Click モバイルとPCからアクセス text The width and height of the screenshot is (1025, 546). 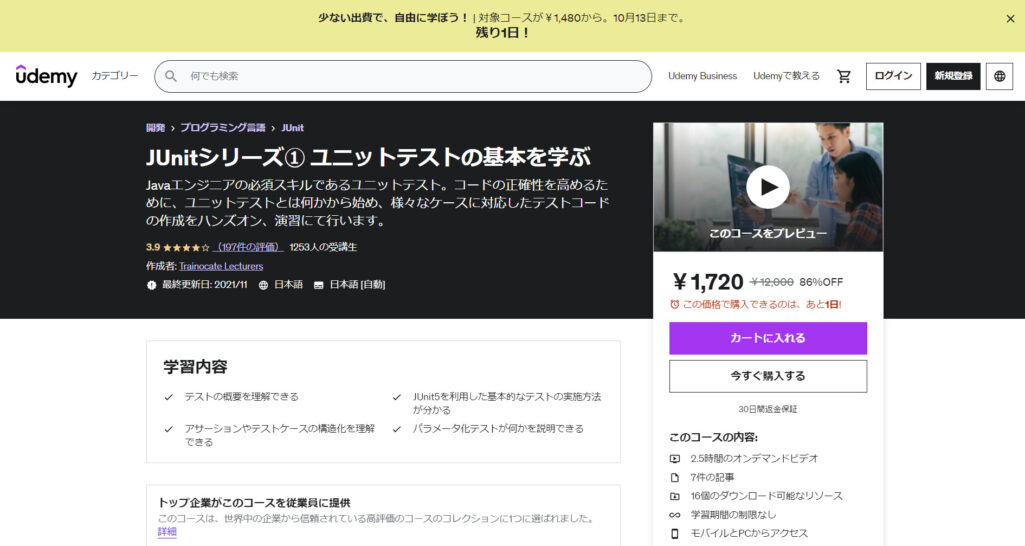(x=749, y=534)
